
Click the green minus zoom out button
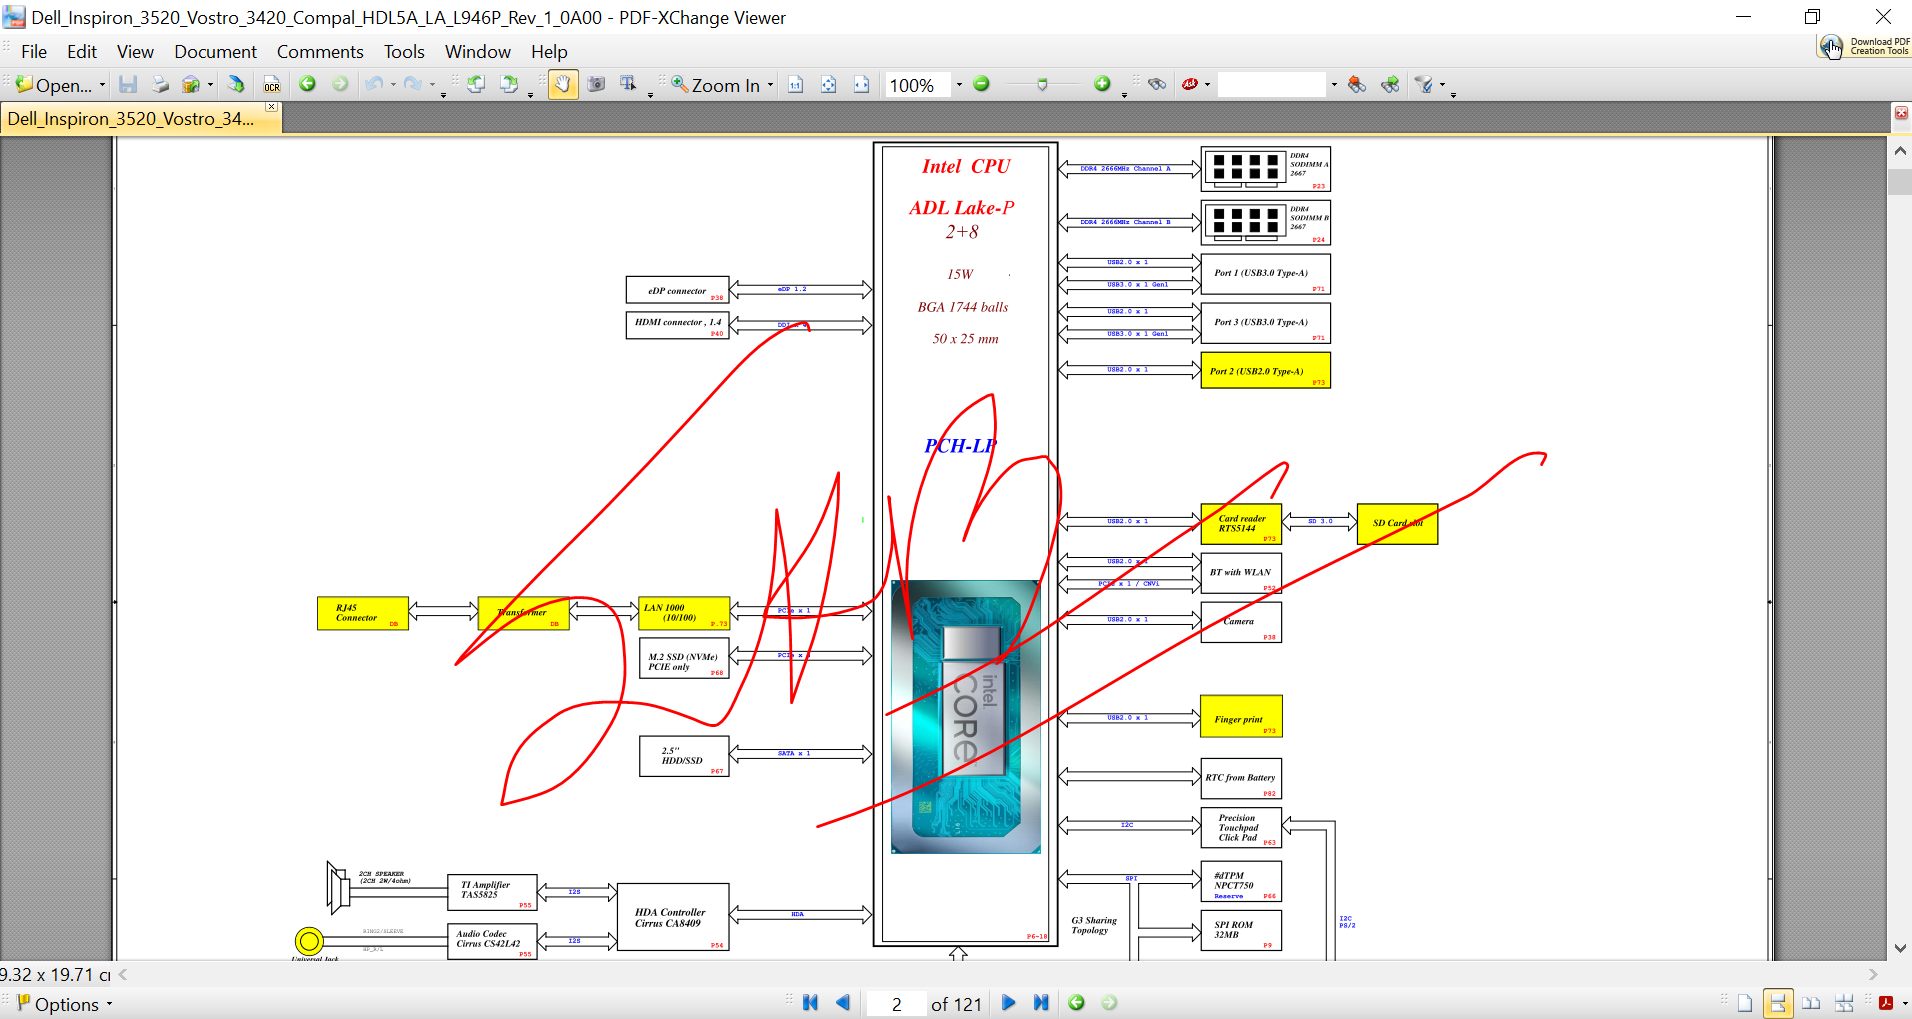[x=982, y=85]
